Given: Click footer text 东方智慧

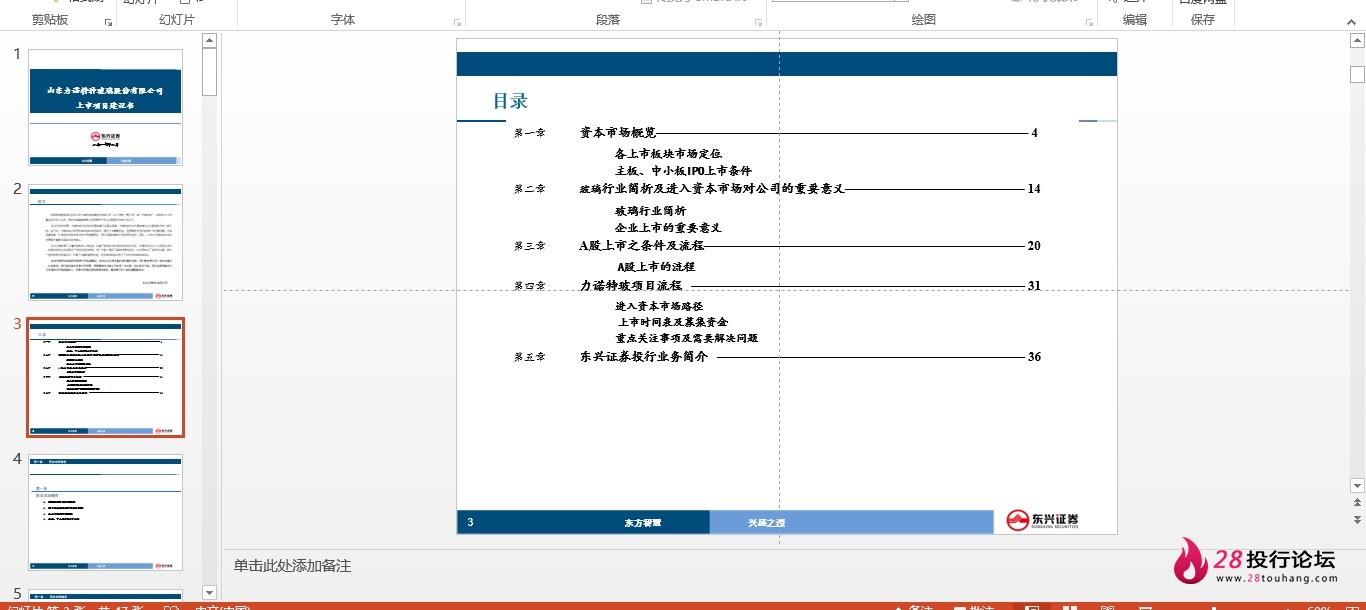Looking at the screenshot, I should pos(643,523).
